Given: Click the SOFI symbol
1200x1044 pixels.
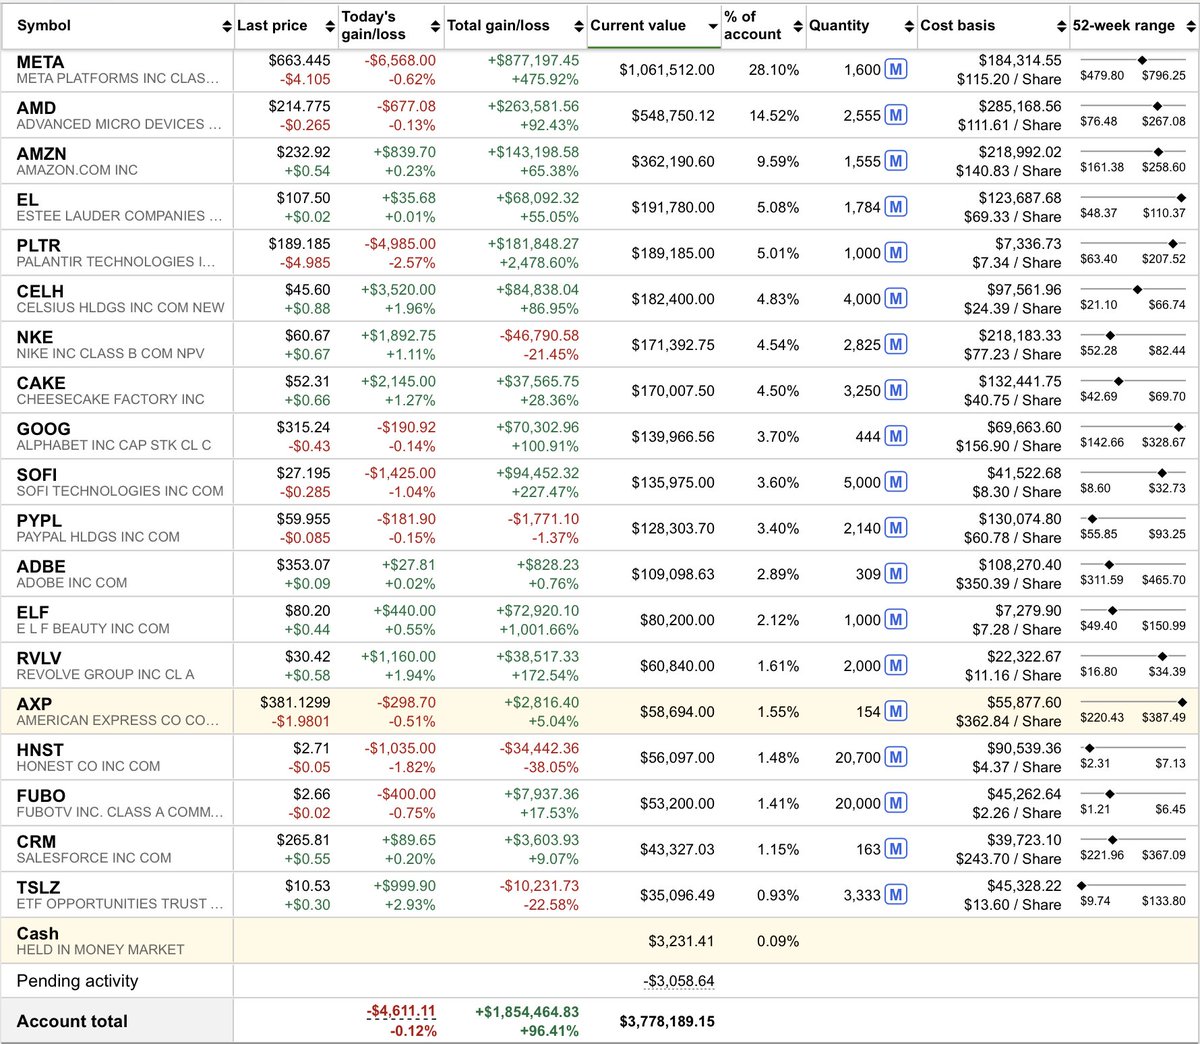Looking at the screenshot, I should [37, 475].
